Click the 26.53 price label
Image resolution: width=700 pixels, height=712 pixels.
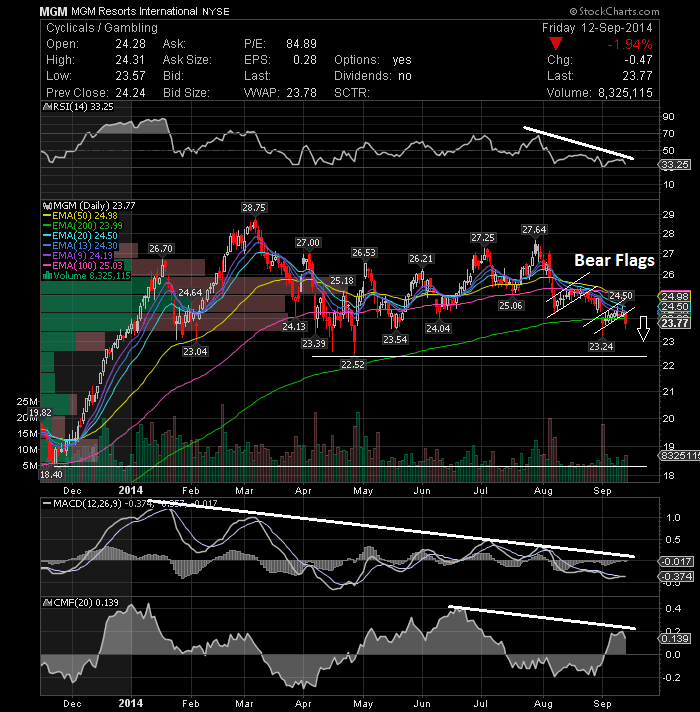pos(364,252)
